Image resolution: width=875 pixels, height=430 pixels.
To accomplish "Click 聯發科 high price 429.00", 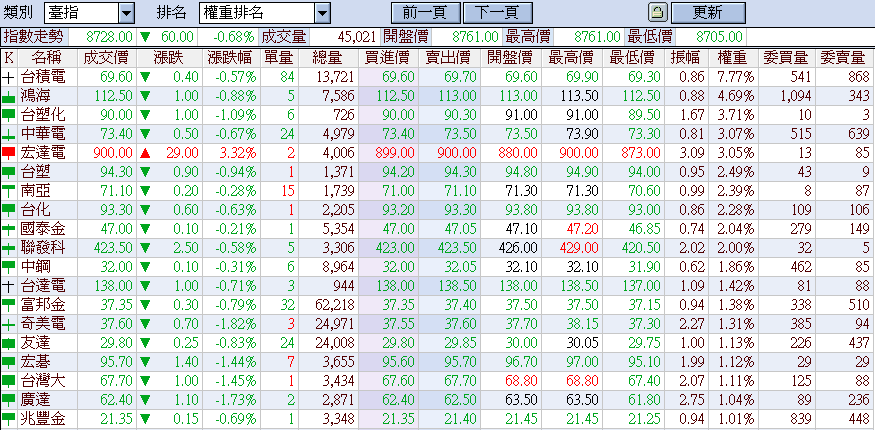I will click(577, 248).
